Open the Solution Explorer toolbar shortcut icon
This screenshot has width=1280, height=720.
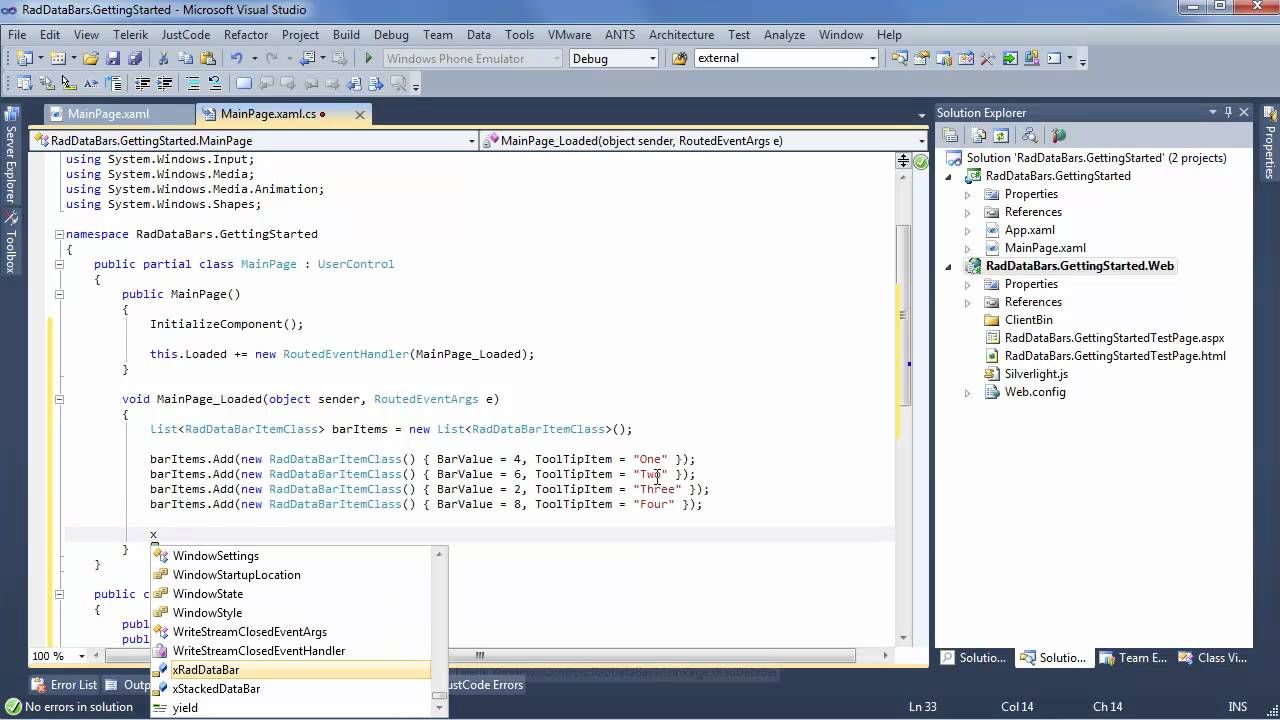(899, 58)
